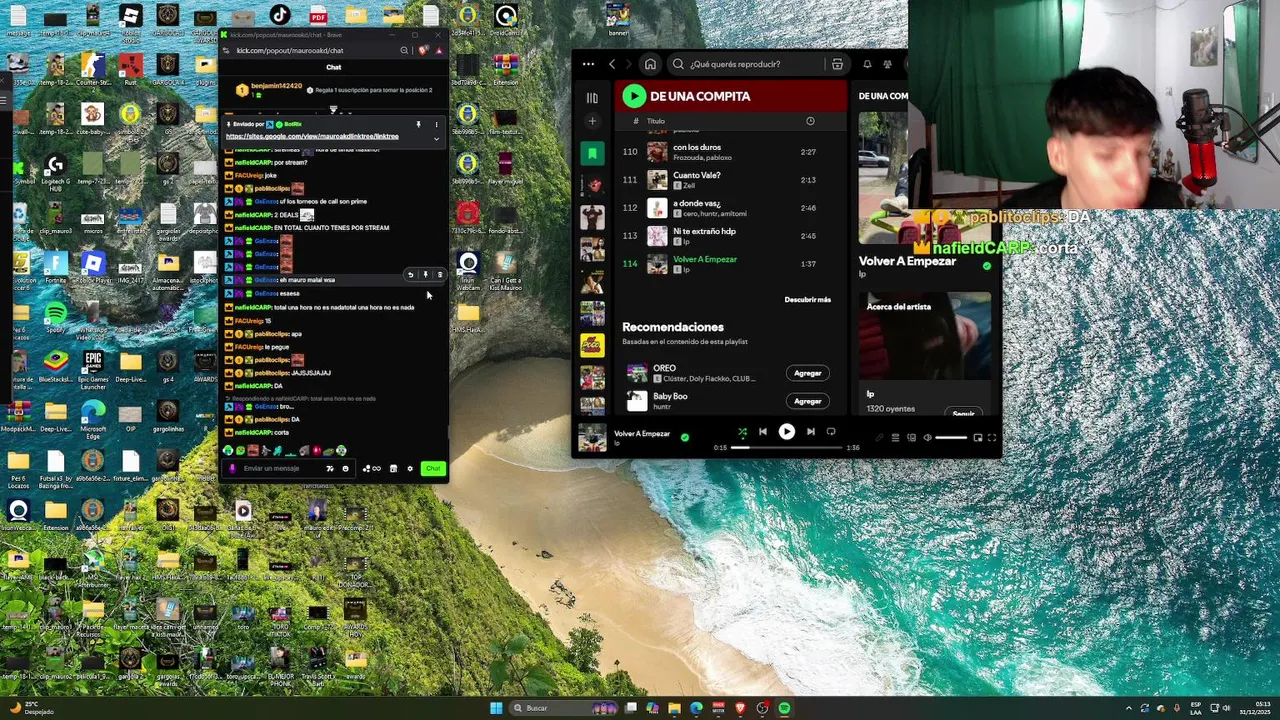Go forward in Spotify navigation
The image size is (1280, 720).
click(630, 64)
